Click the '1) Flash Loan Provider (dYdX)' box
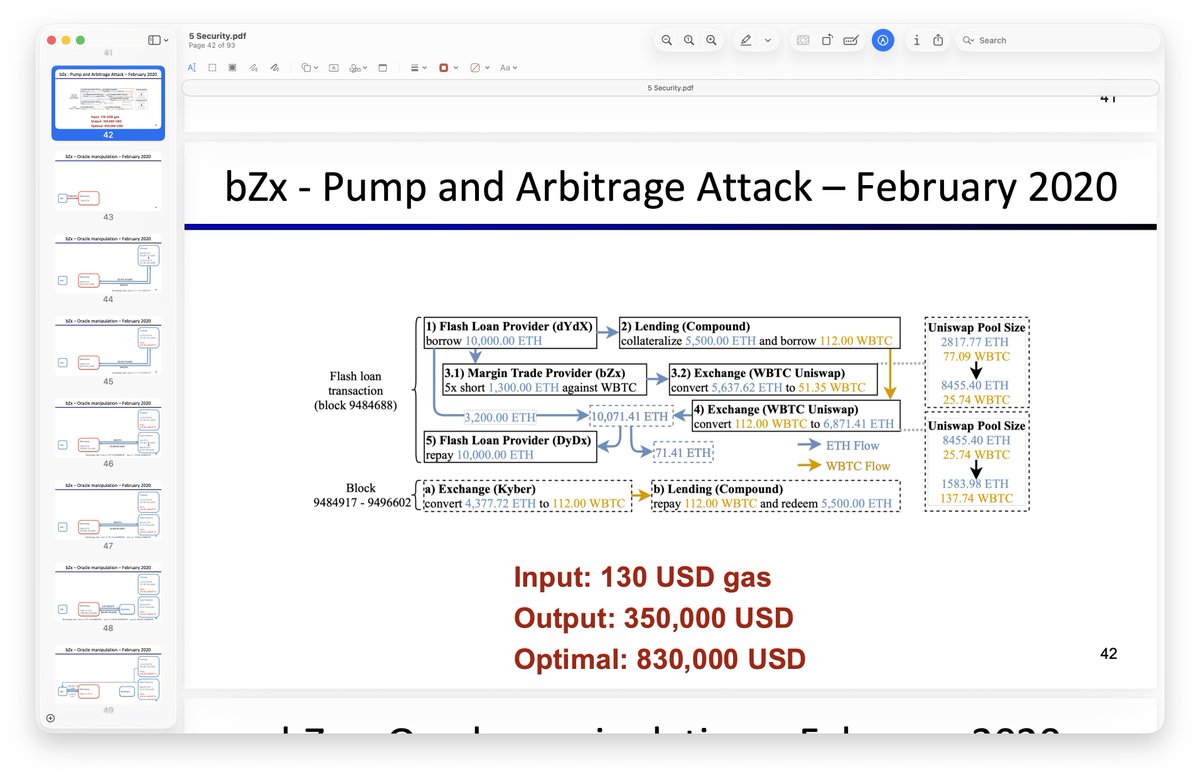 pos(509,333)
